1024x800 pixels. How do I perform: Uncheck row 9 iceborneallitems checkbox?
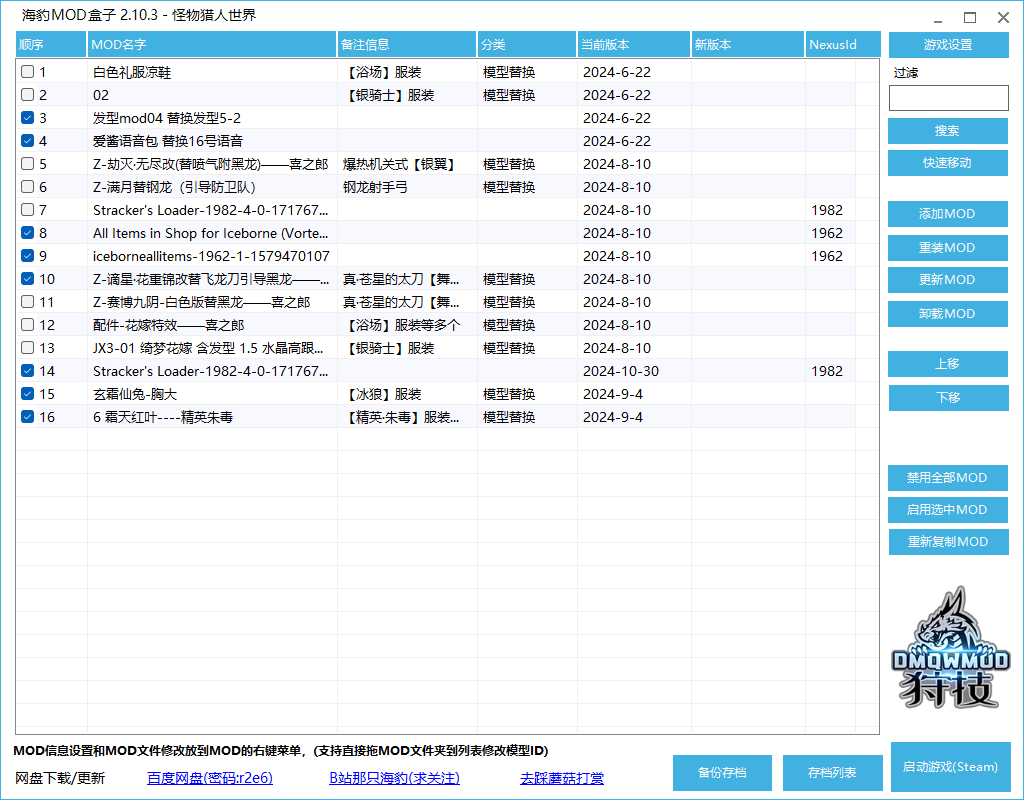pyautogui.click(x=27, y=255)
